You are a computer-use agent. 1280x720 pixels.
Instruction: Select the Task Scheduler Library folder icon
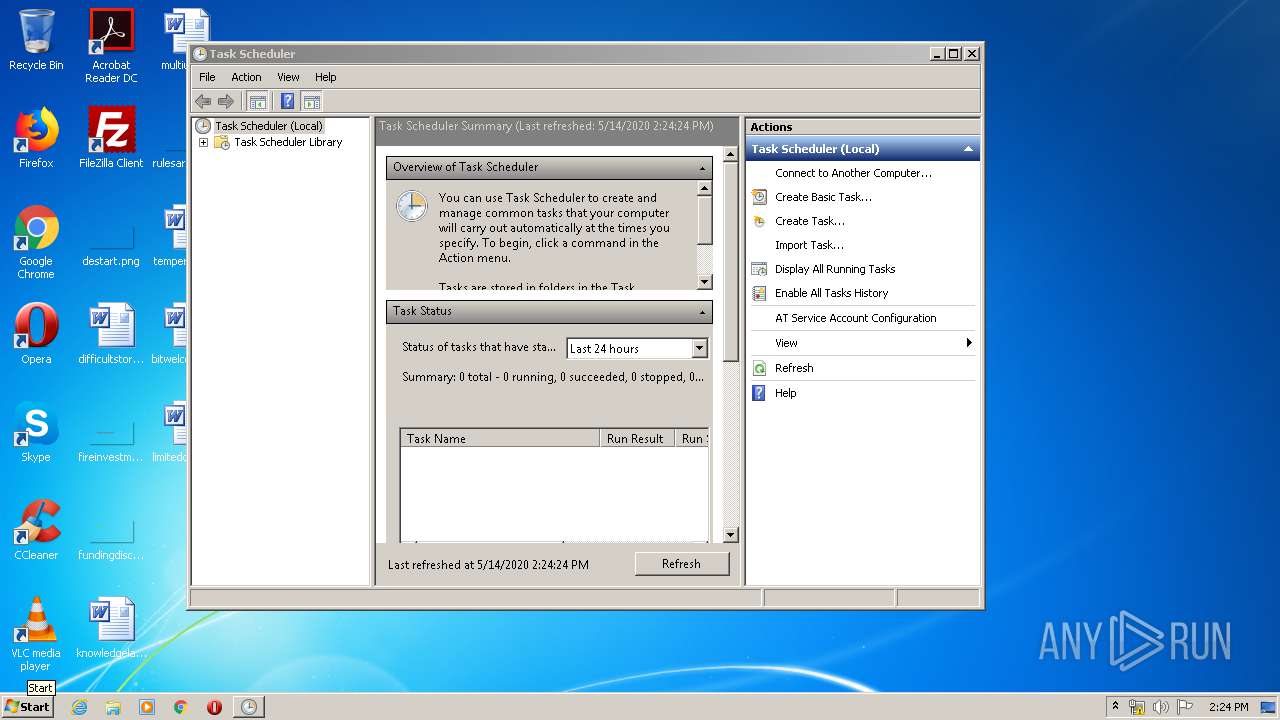click(222, 142)
